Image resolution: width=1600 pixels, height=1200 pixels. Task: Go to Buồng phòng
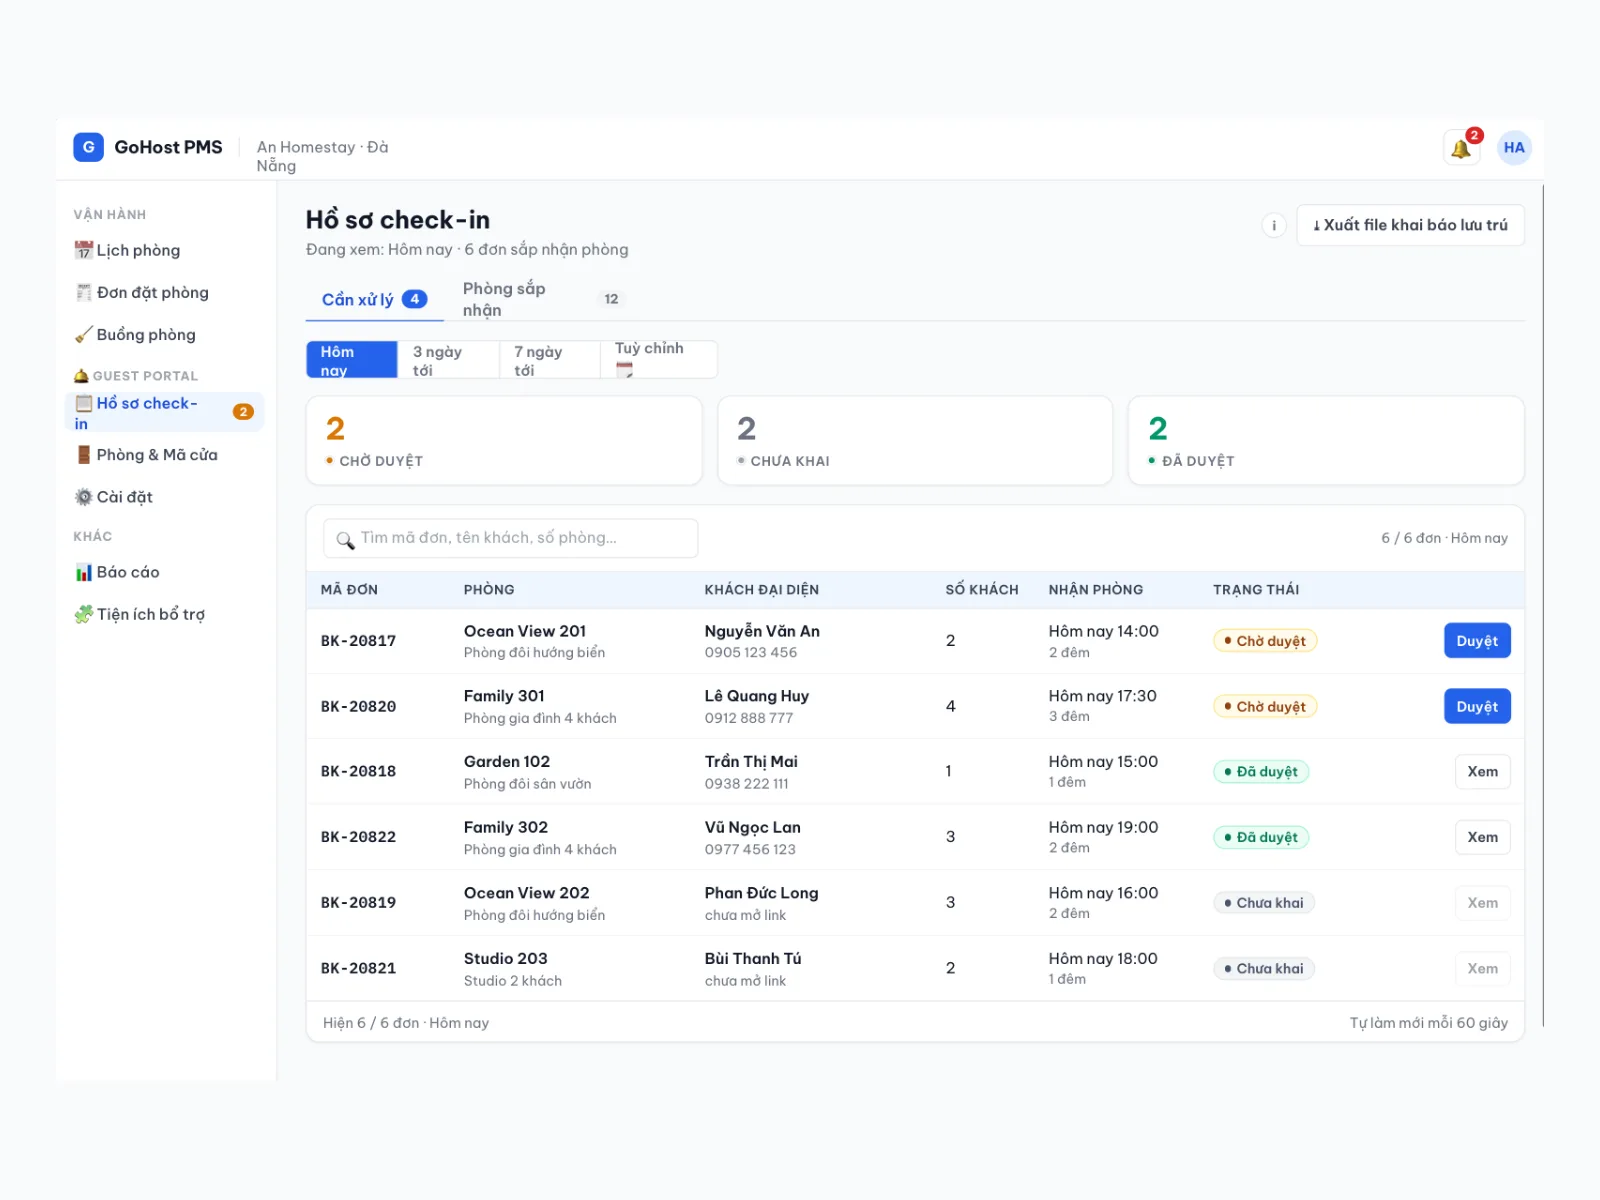pos(164,334)
